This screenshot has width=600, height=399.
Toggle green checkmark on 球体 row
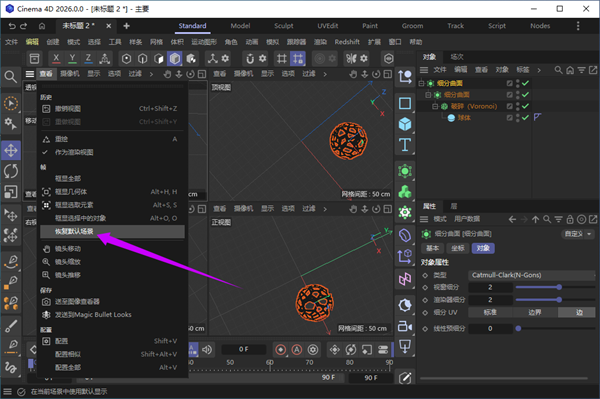[525, 117]
